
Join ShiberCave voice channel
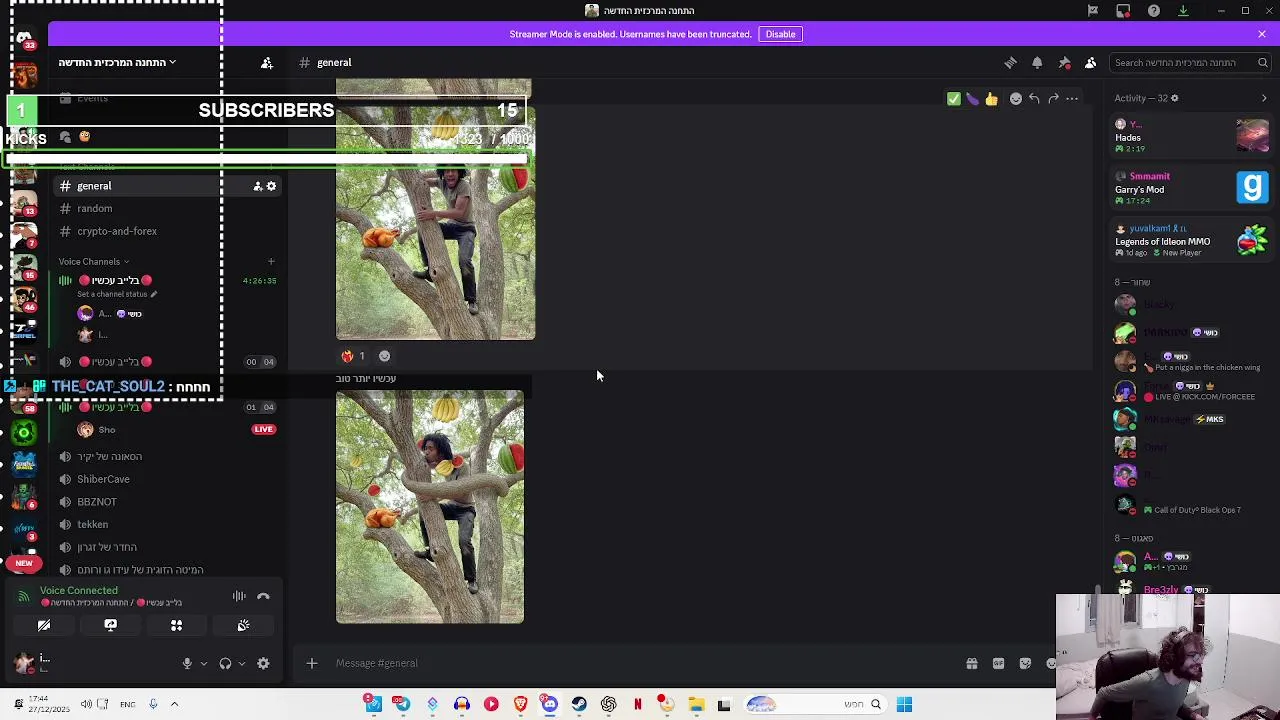166,479
